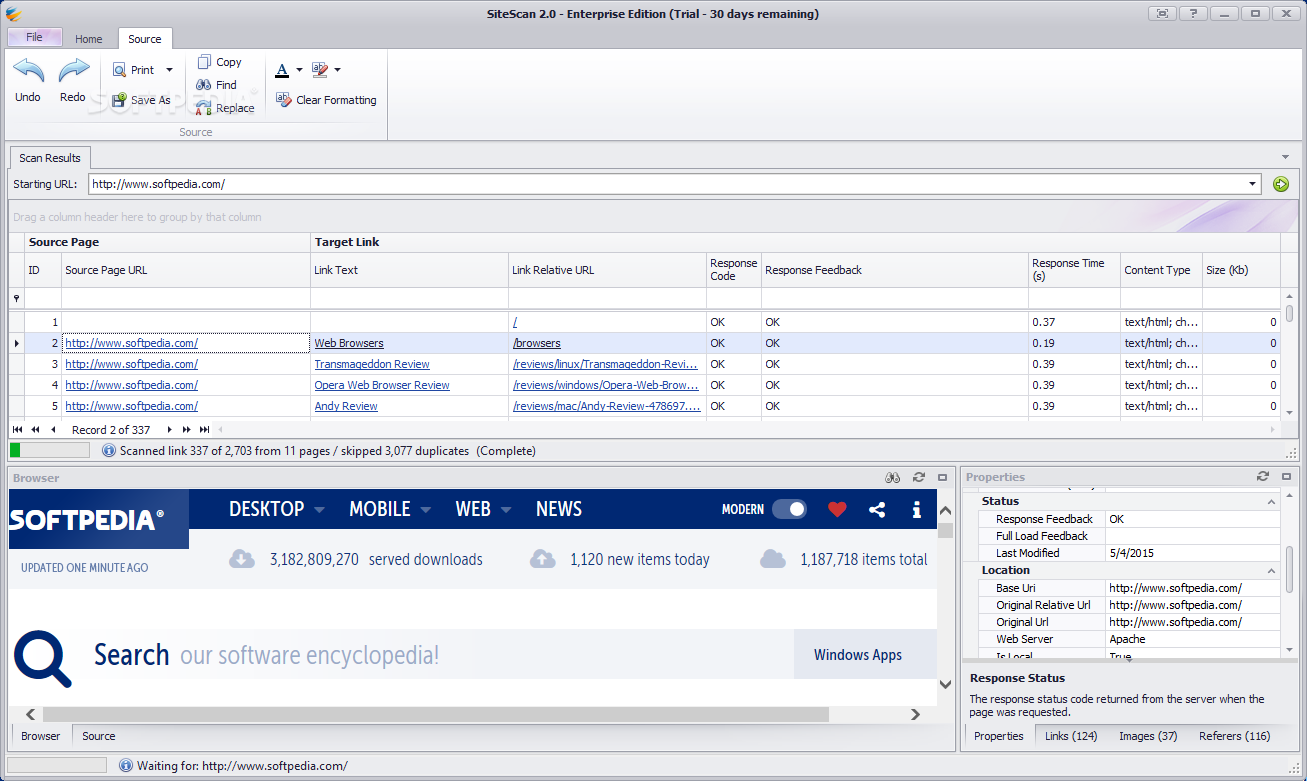Open the File menu
This screenshot has width=1307, height=781.
[34, 37]
